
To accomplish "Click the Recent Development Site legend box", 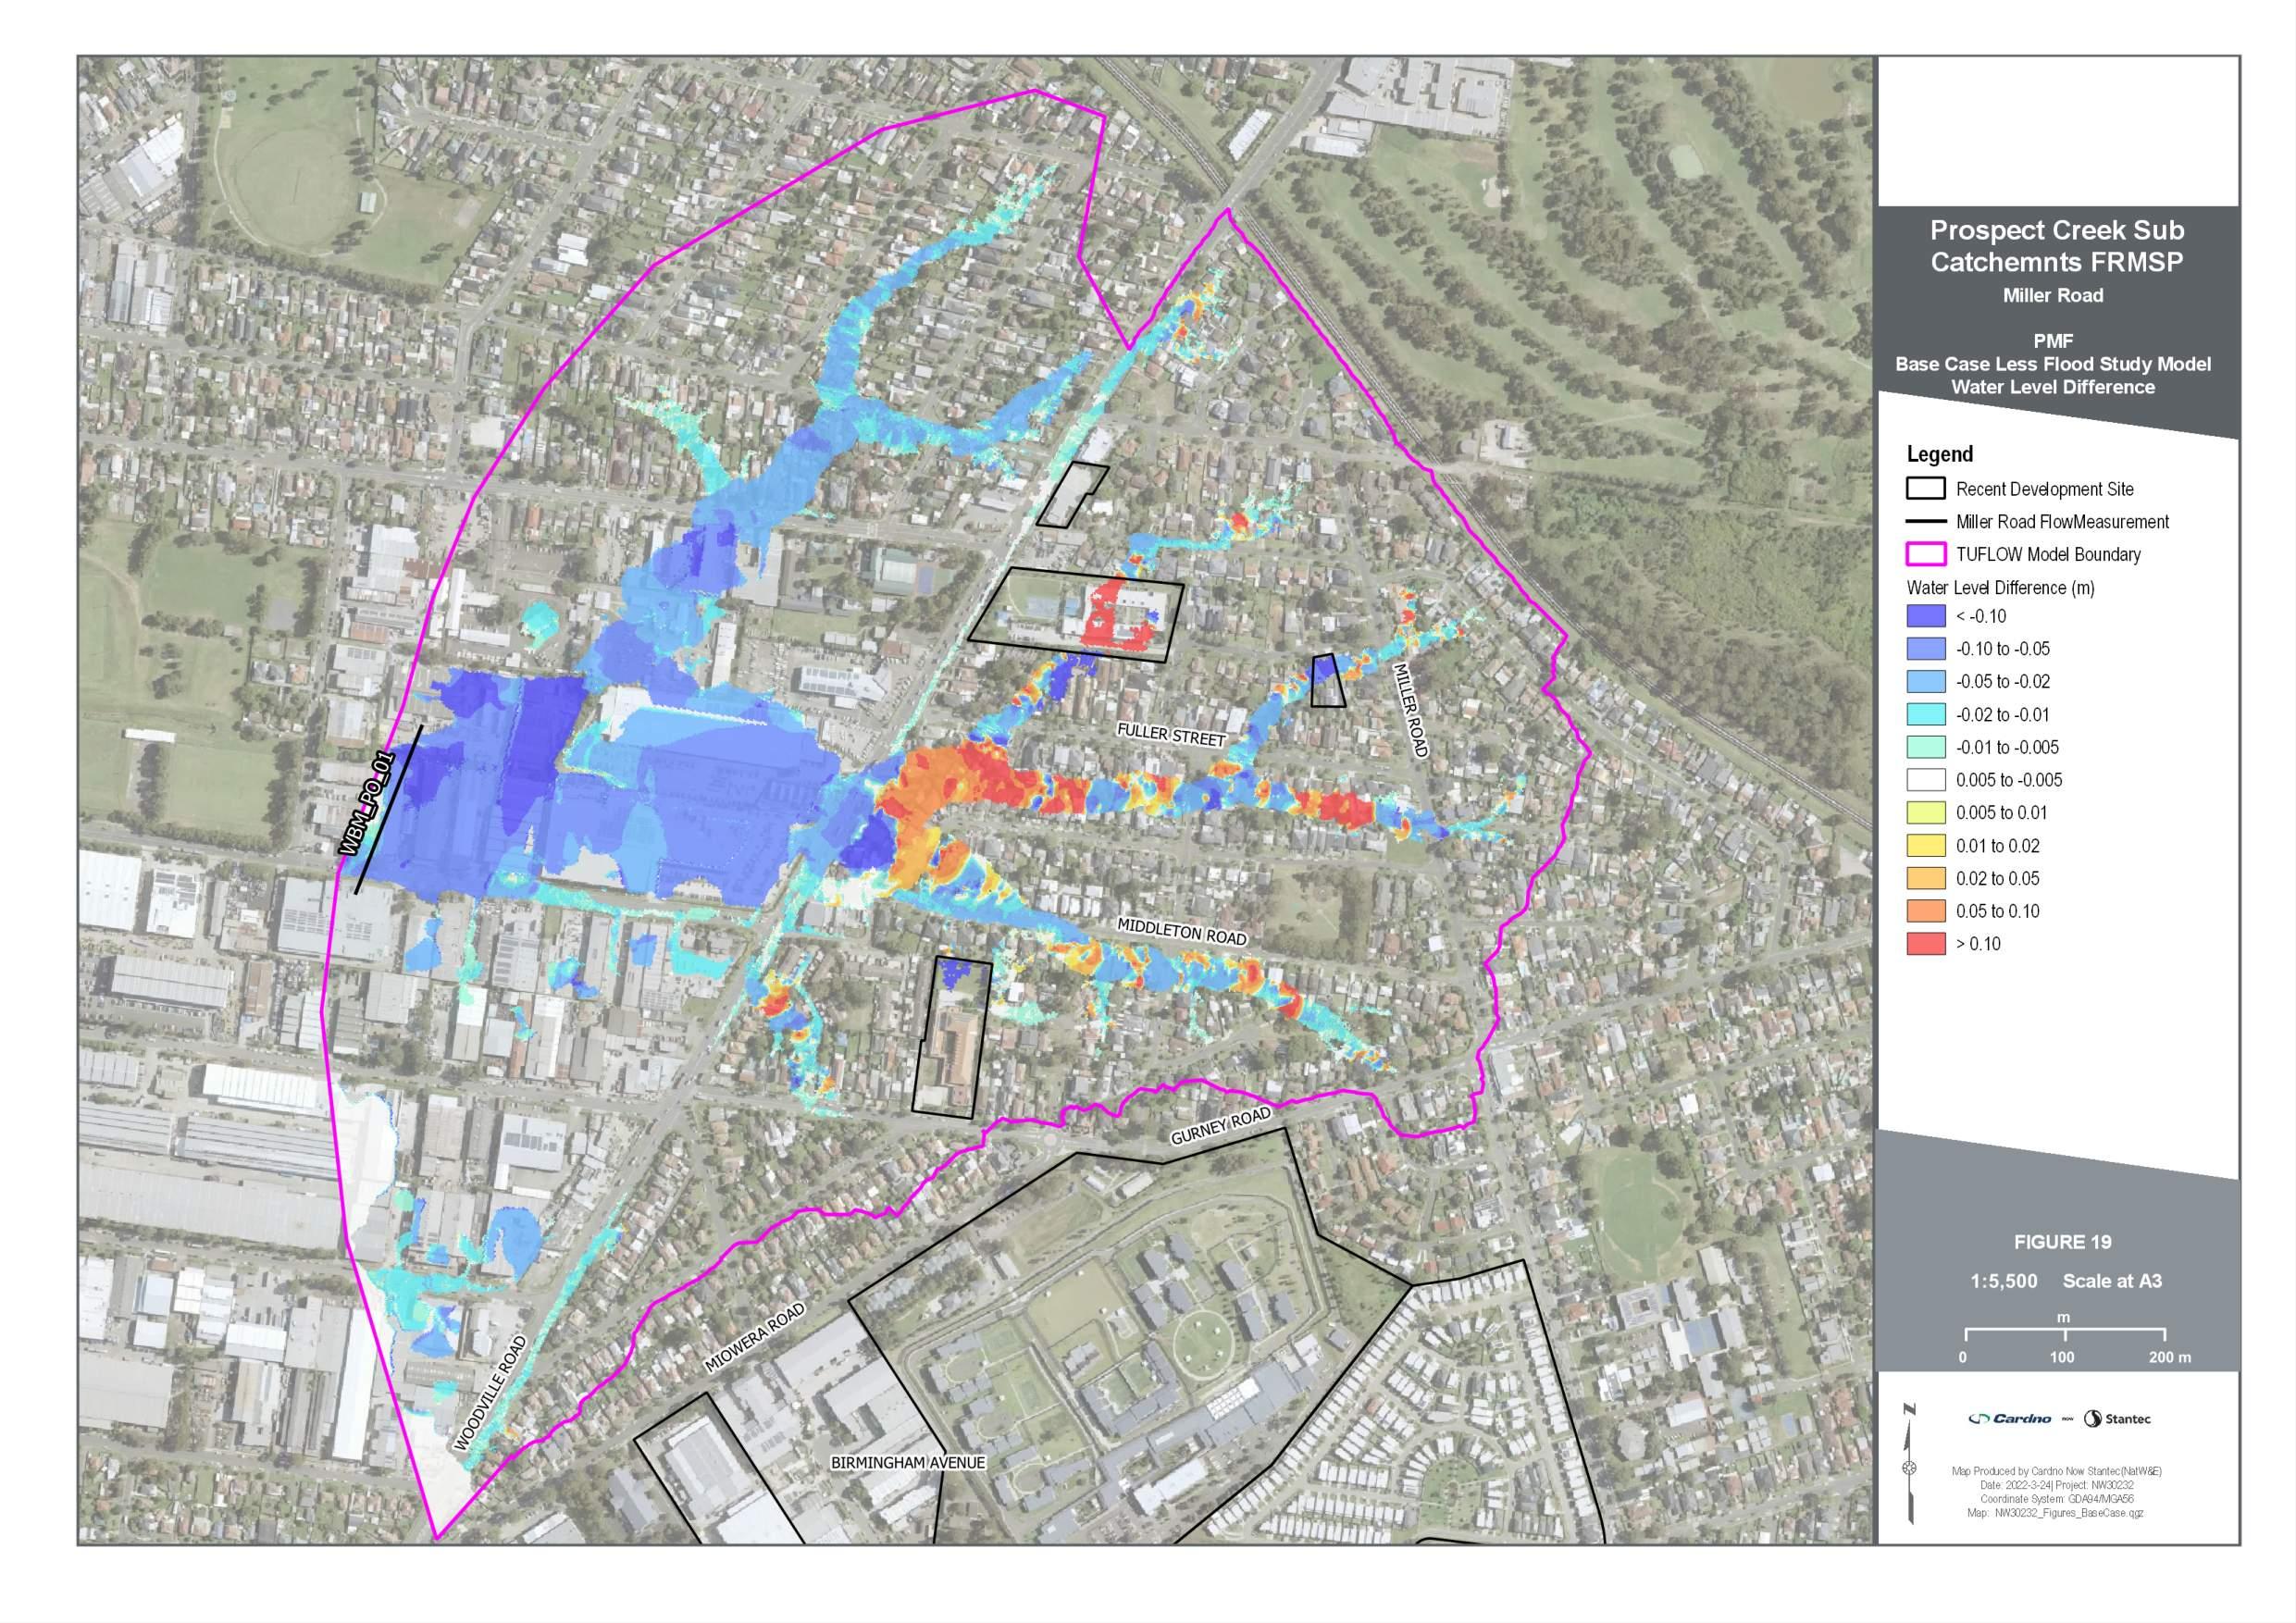I will pyautogui.click(x=1925, y=488).
